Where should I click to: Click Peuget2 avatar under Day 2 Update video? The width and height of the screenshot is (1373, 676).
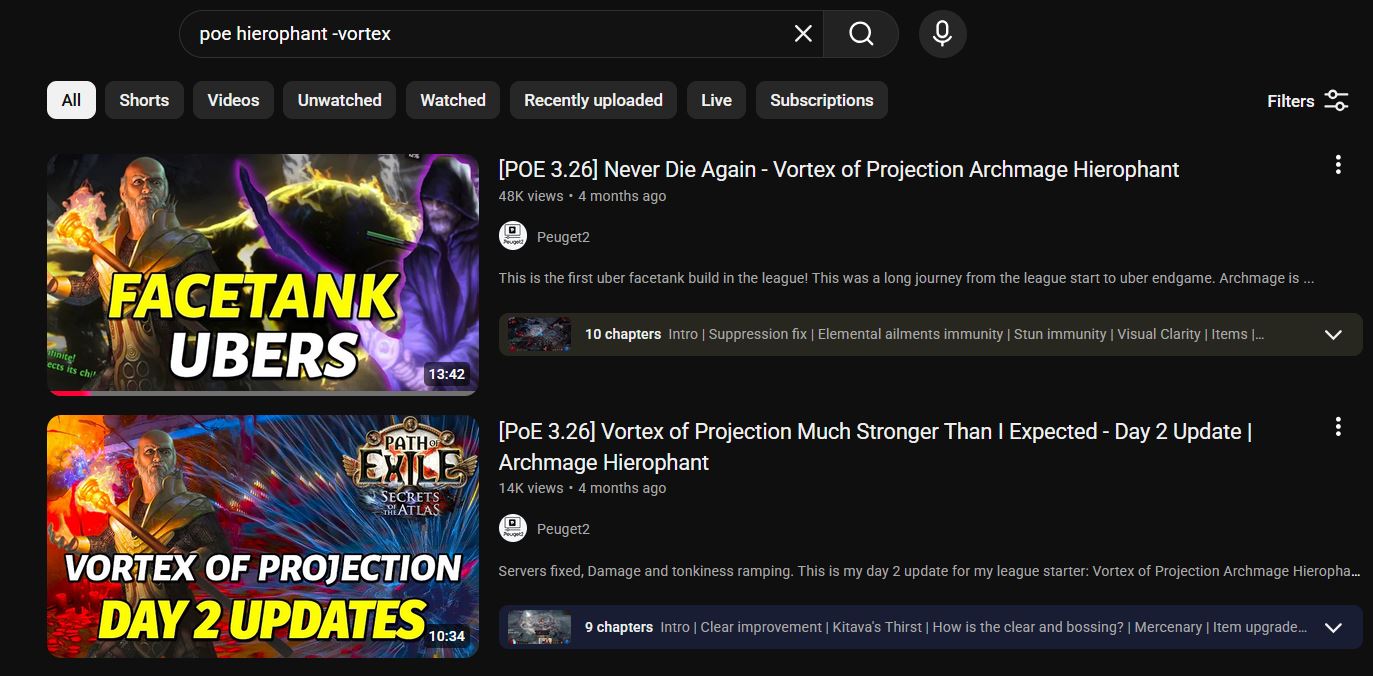click(513, 528)
